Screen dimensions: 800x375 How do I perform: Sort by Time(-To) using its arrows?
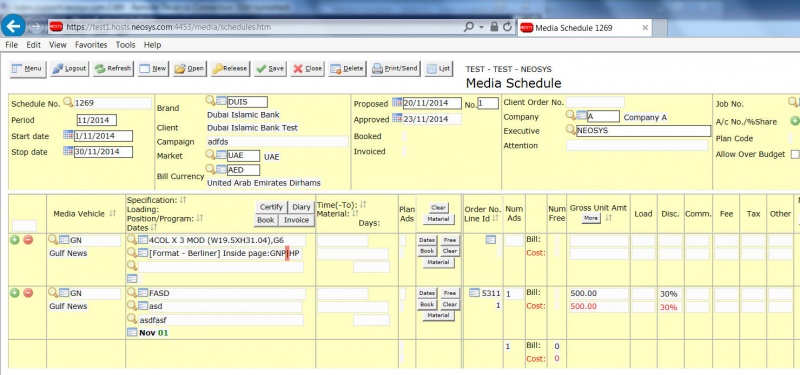[363, 204]
